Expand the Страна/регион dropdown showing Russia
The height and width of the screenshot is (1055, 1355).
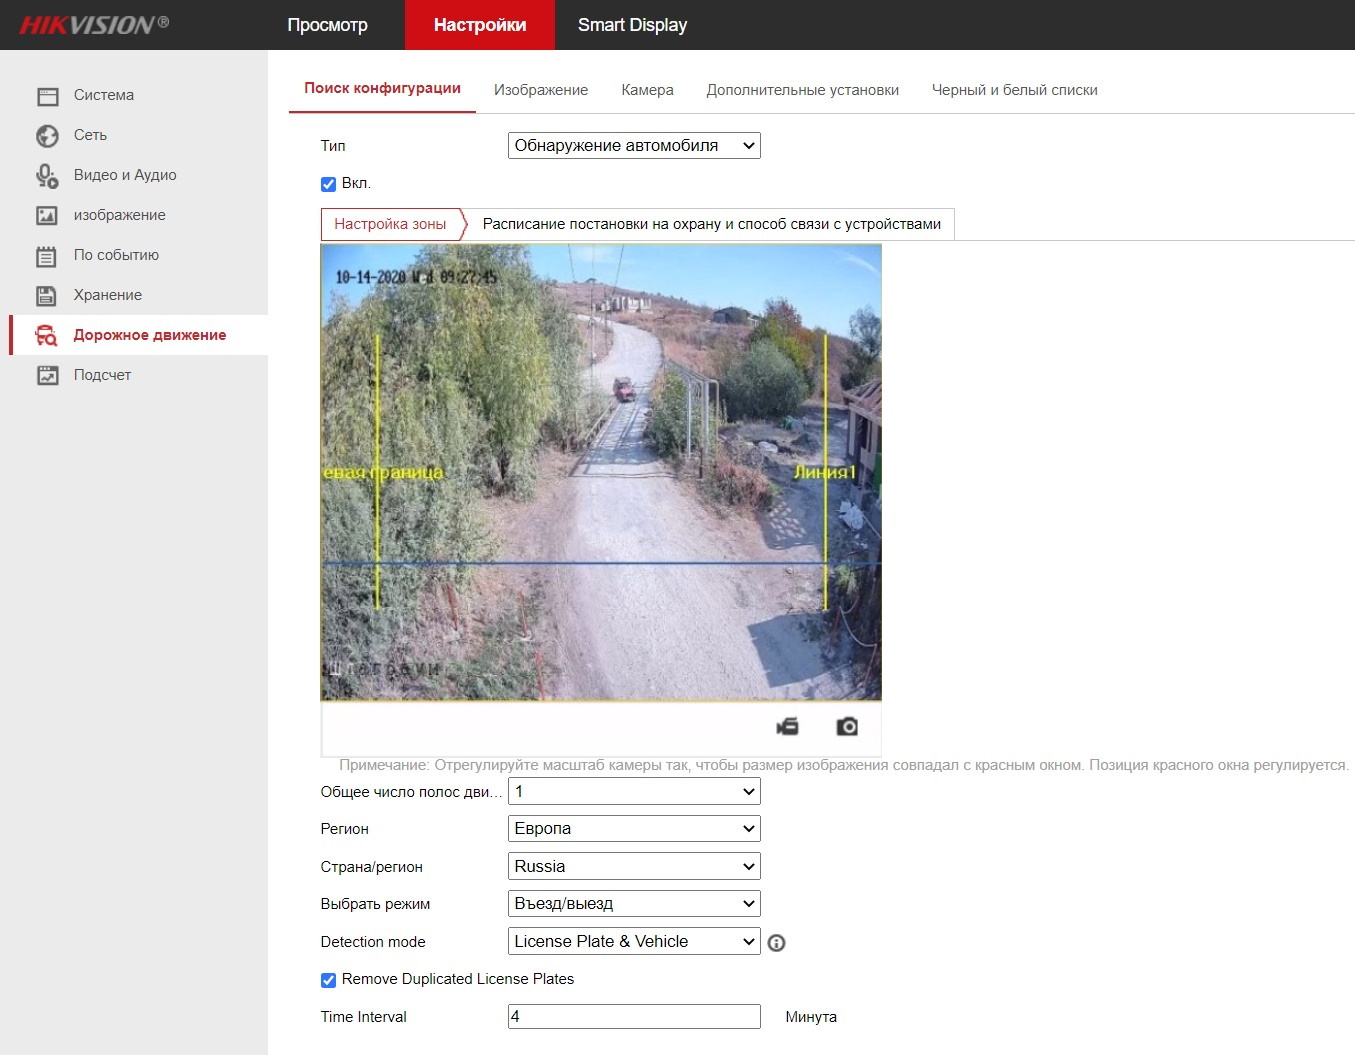click(x=634, y=867)
